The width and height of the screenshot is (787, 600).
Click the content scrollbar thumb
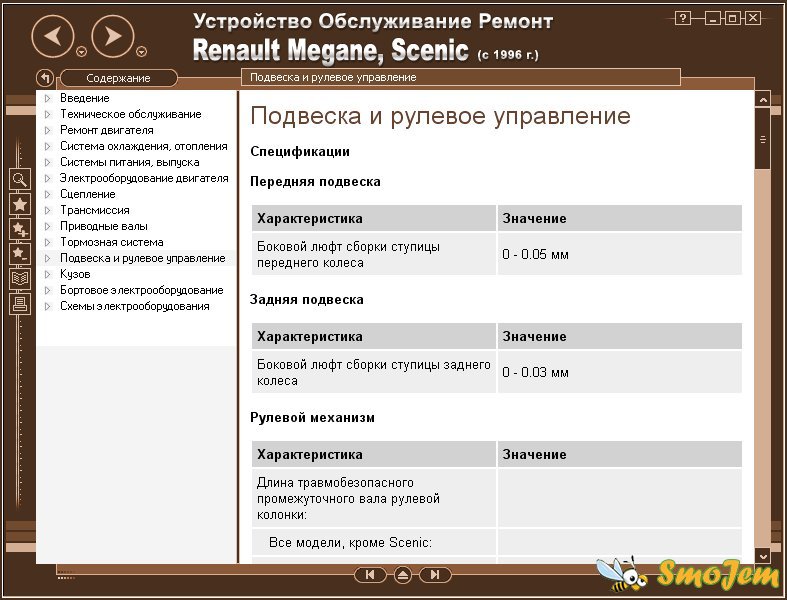click(763, 139)
